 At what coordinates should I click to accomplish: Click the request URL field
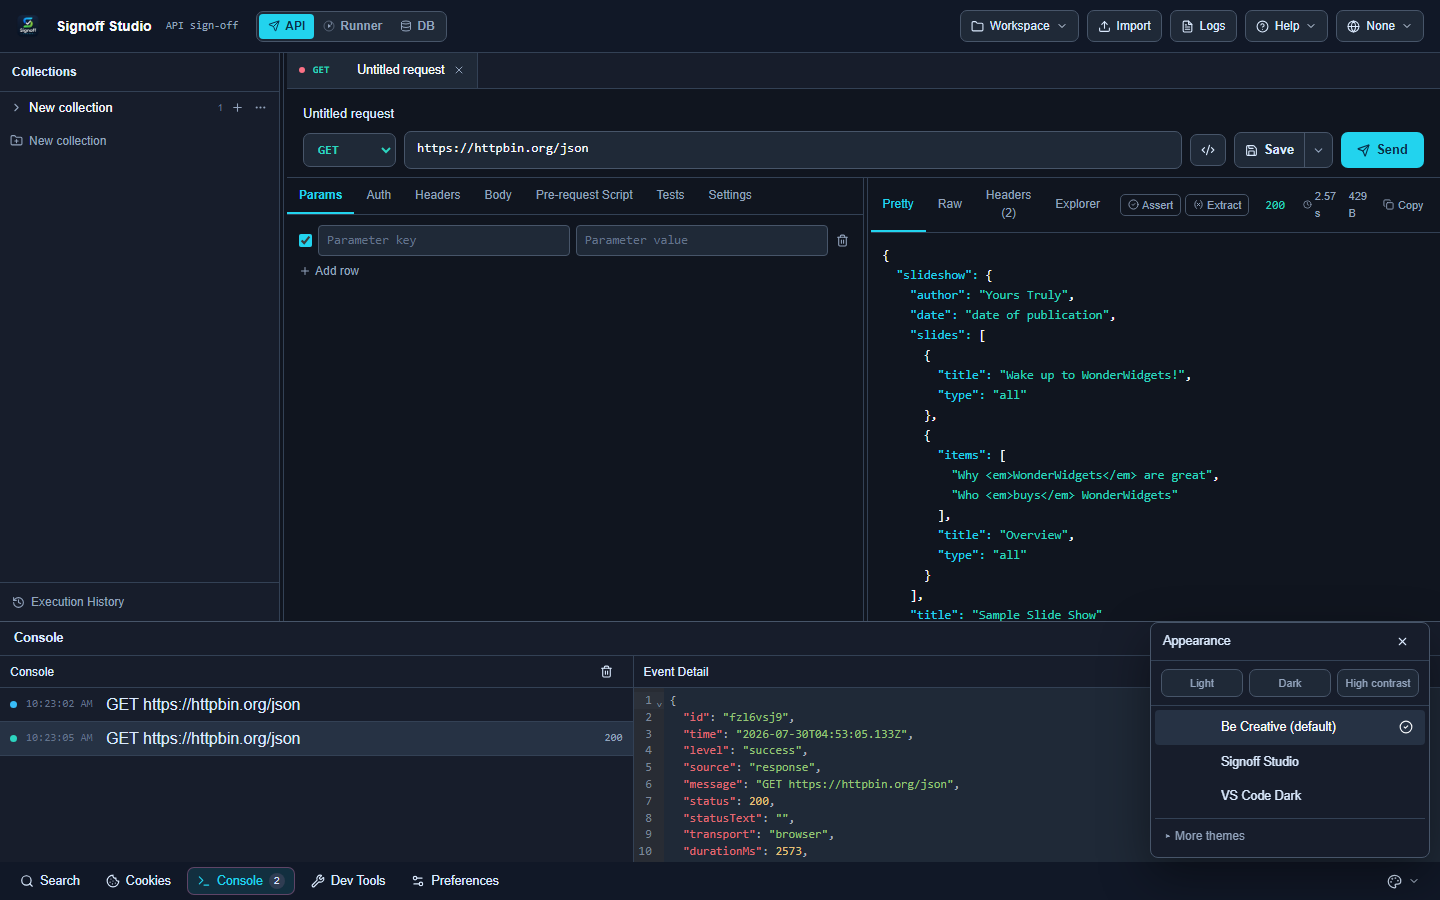(793, 150)
